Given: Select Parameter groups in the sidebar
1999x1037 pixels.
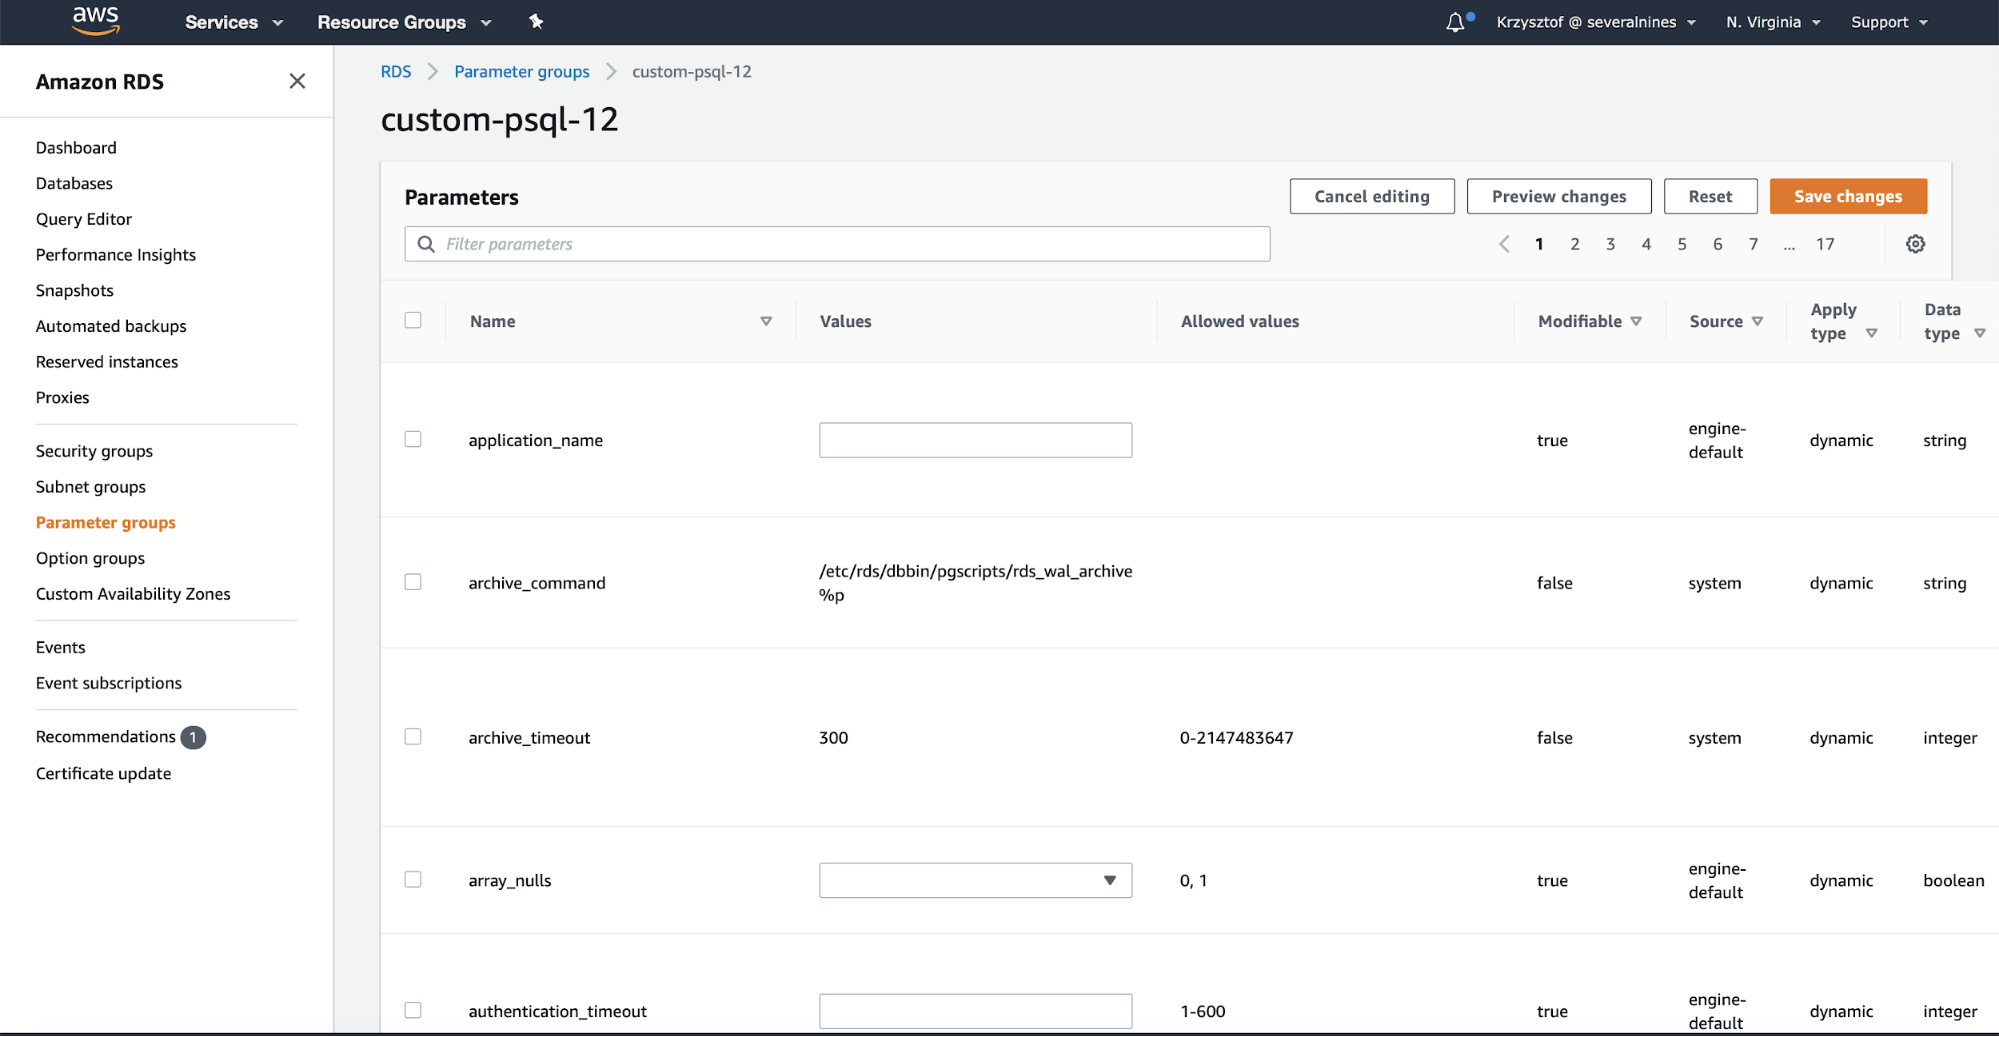Looking at the screenshot, I should pyautogui.click(x=106, y=522).
